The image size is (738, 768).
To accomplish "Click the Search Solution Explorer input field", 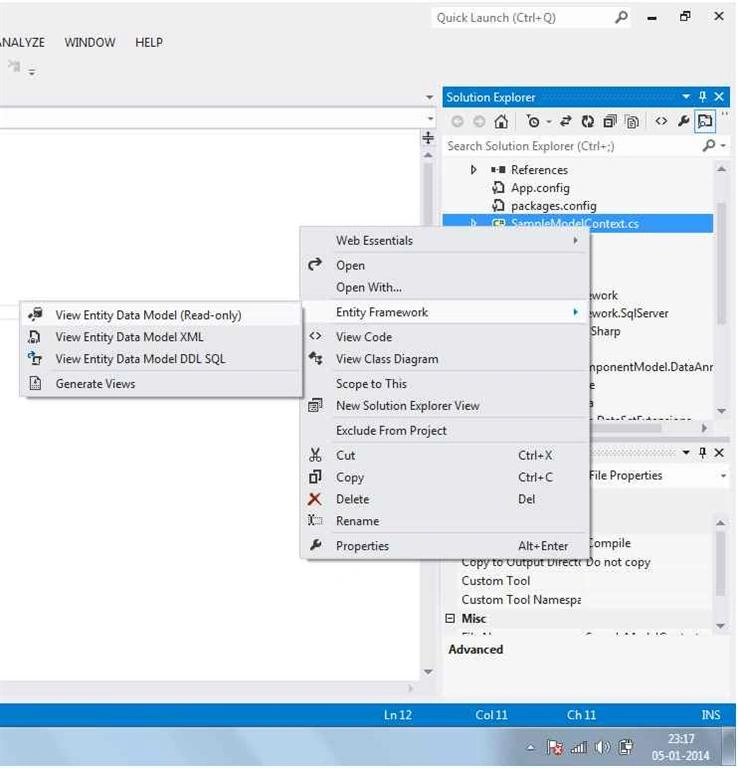I will point(574,146).
